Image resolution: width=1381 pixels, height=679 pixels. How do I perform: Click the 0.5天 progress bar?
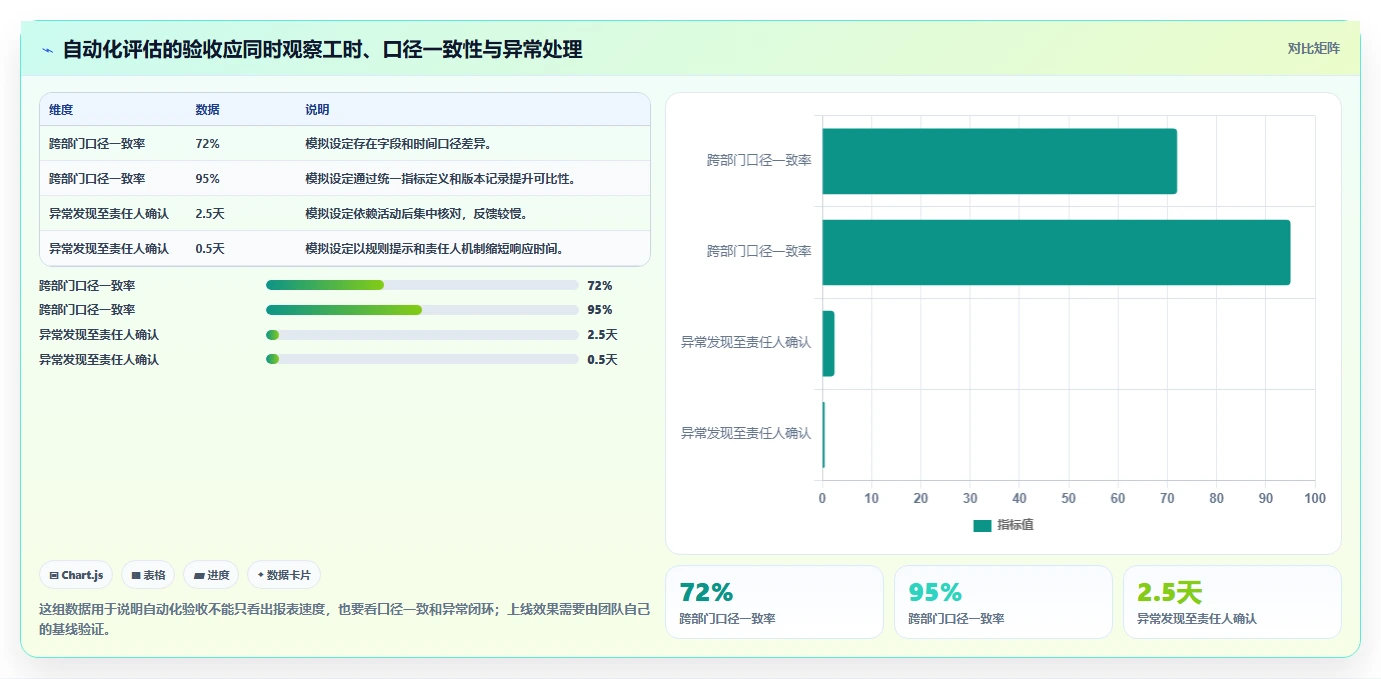point(422,360)
